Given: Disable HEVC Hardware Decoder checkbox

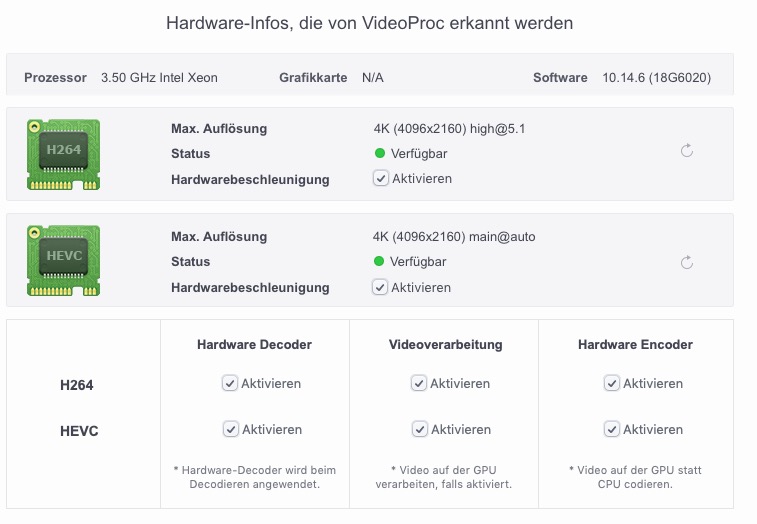Looking at the screenshot, I should pyautogui.click(x=230, y=429).
